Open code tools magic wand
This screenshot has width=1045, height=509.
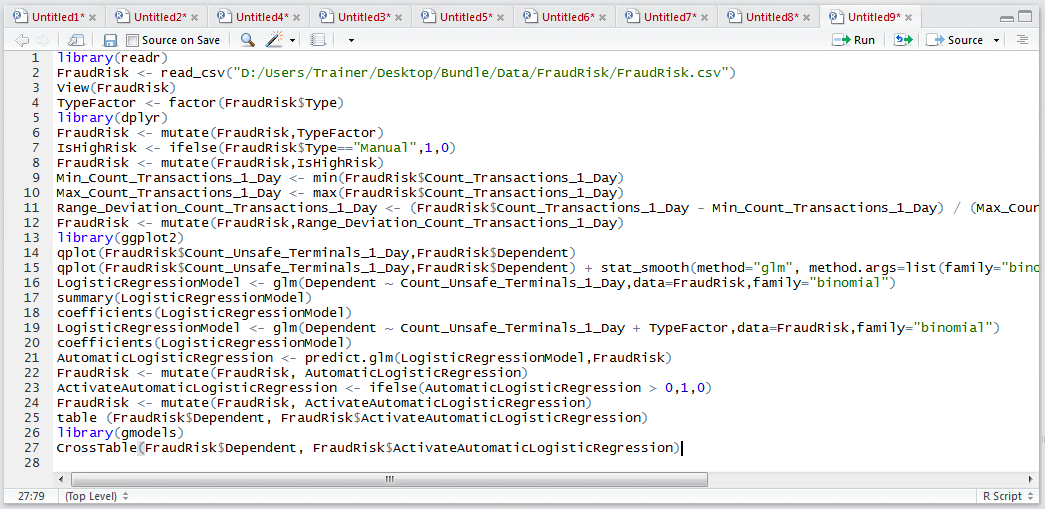[273, 40]
